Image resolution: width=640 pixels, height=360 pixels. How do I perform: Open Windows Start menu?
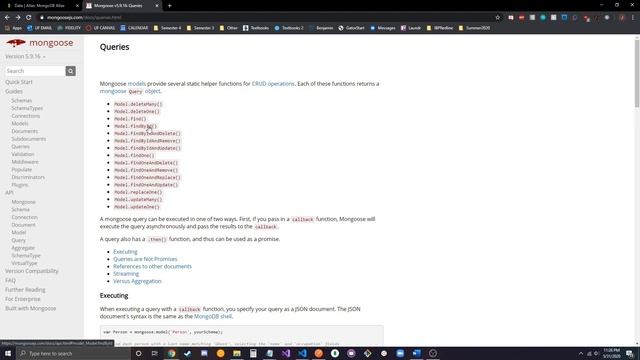7,353
